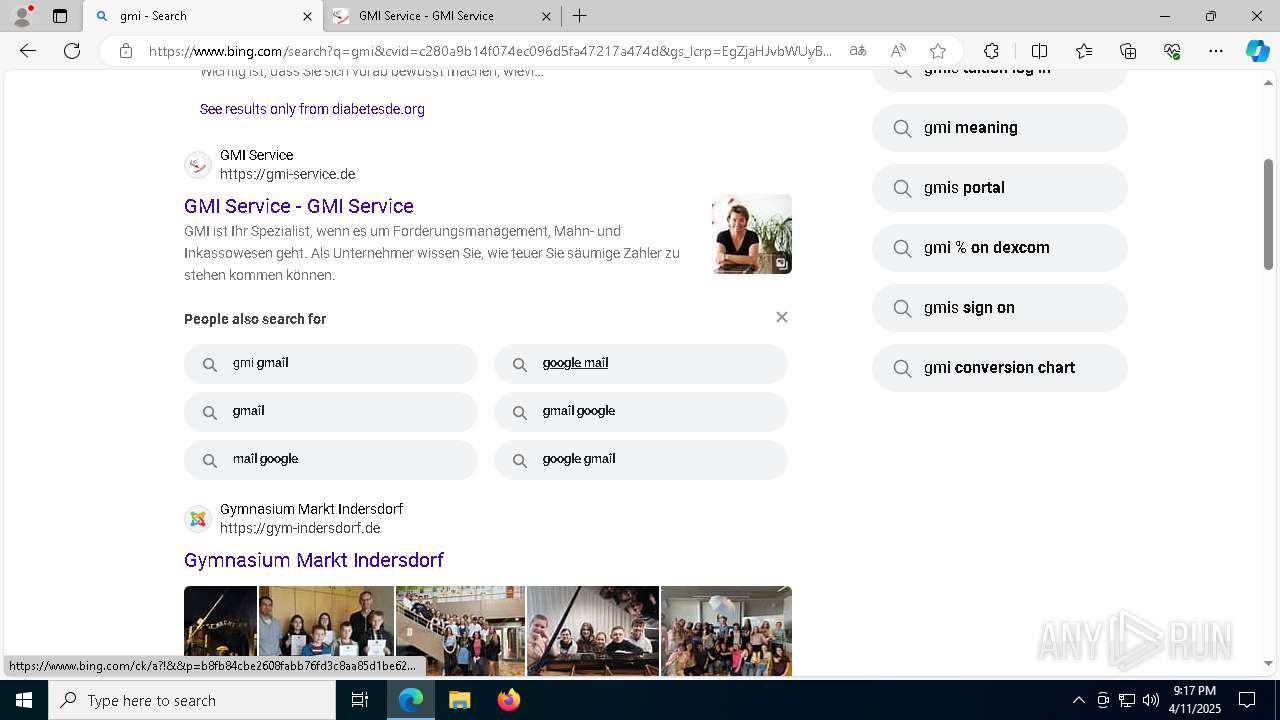
Task: Go back to the previous page
Action: click(x=28, y=51)
